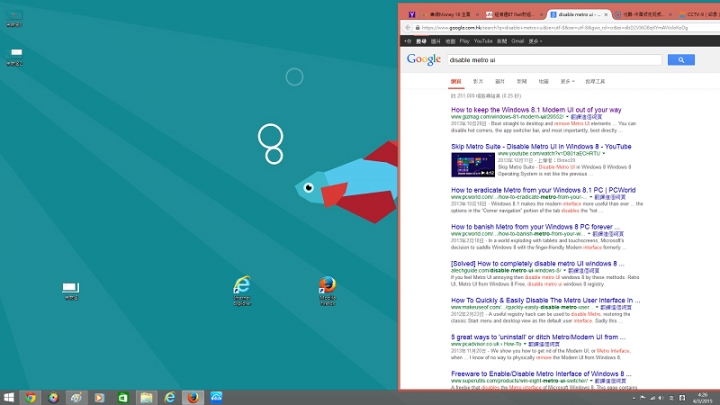Screen dimensions: 720x405
Task: Open '5 great ways to uninstall' result
Action: click(538, 337)
